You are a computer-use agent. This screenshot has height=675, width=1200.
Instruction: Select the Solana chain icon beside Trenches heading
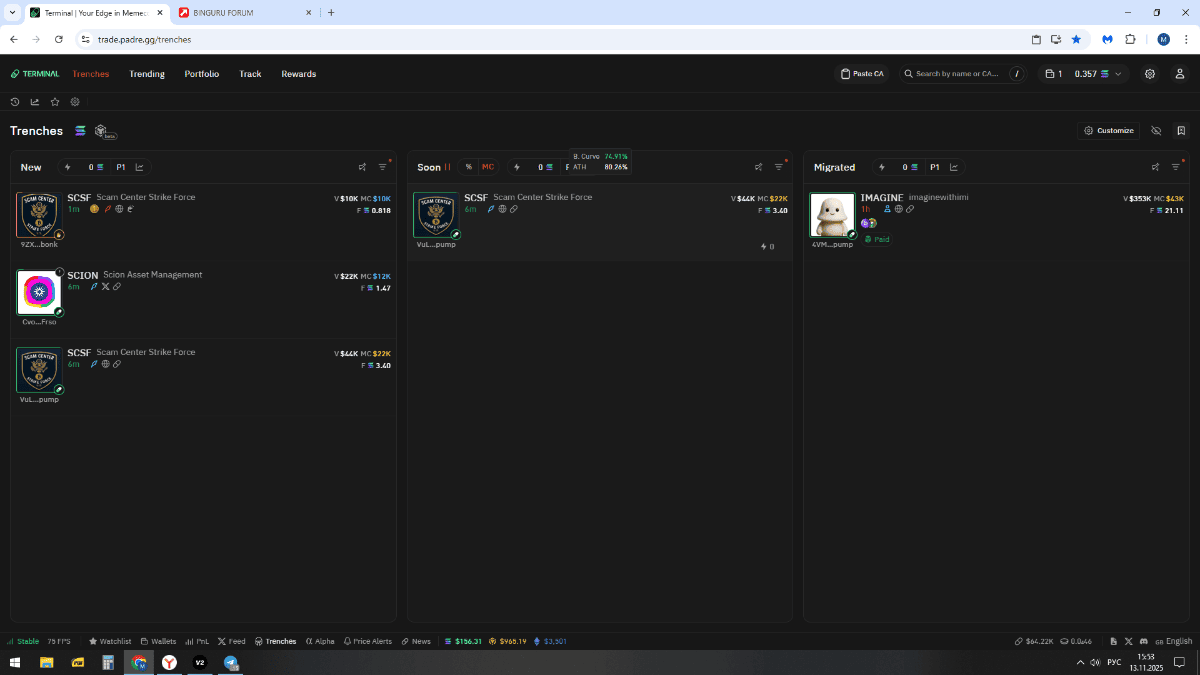coord(81,131)
